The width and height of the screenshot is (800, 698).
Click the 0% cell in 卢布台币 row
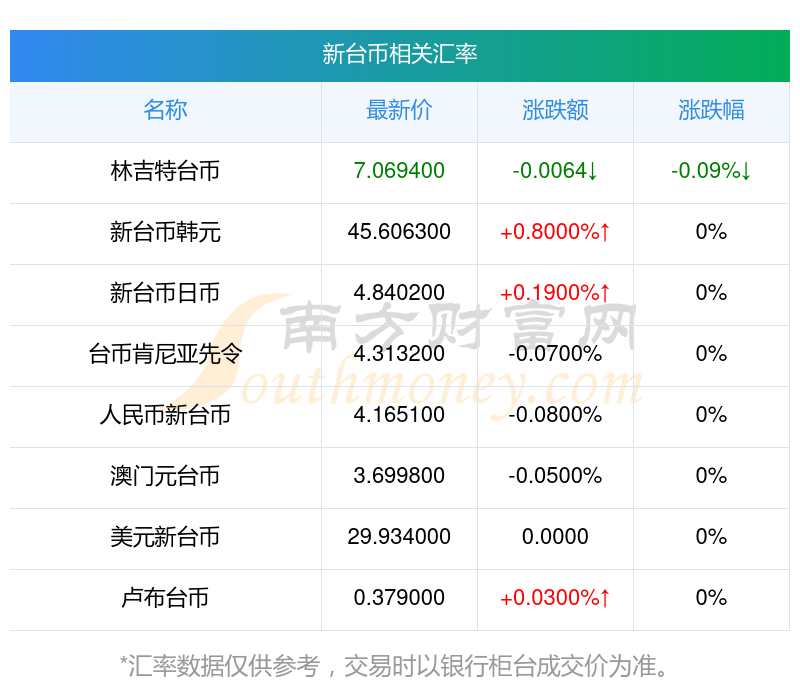(x=711, y=598)
